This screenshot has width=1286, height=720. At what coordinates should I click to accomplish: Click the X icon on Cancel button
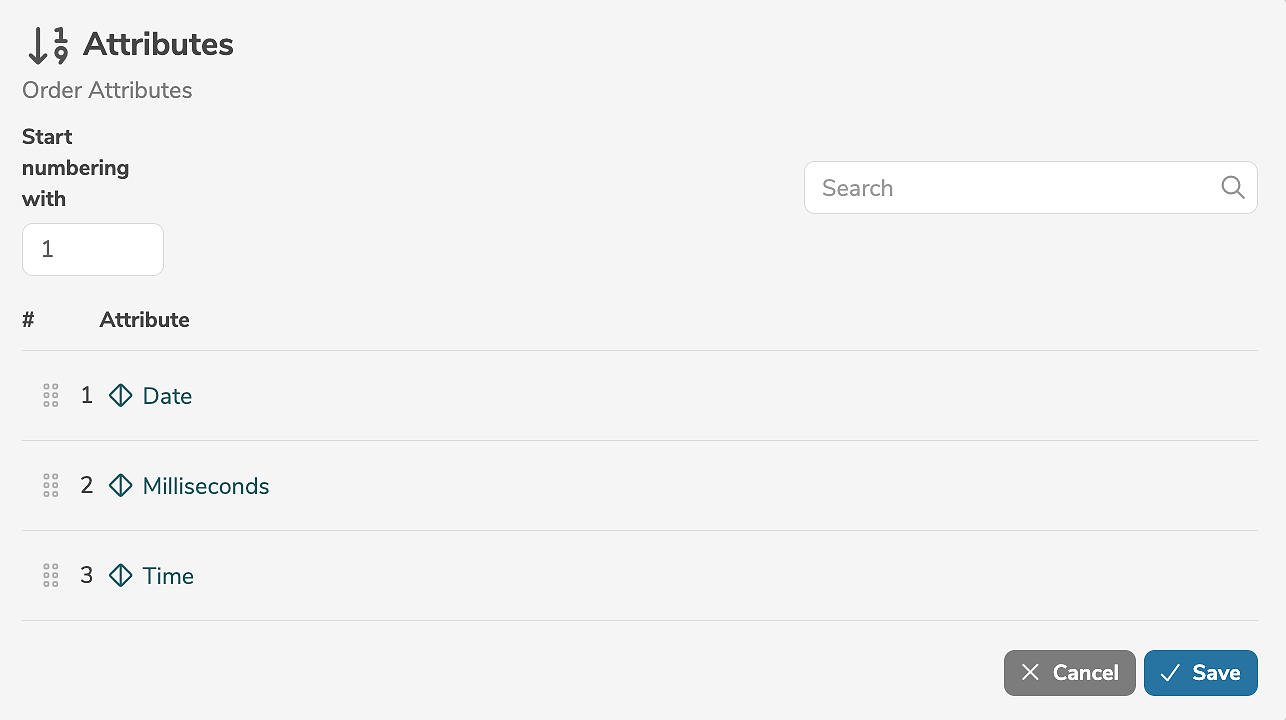point(1031,673)
